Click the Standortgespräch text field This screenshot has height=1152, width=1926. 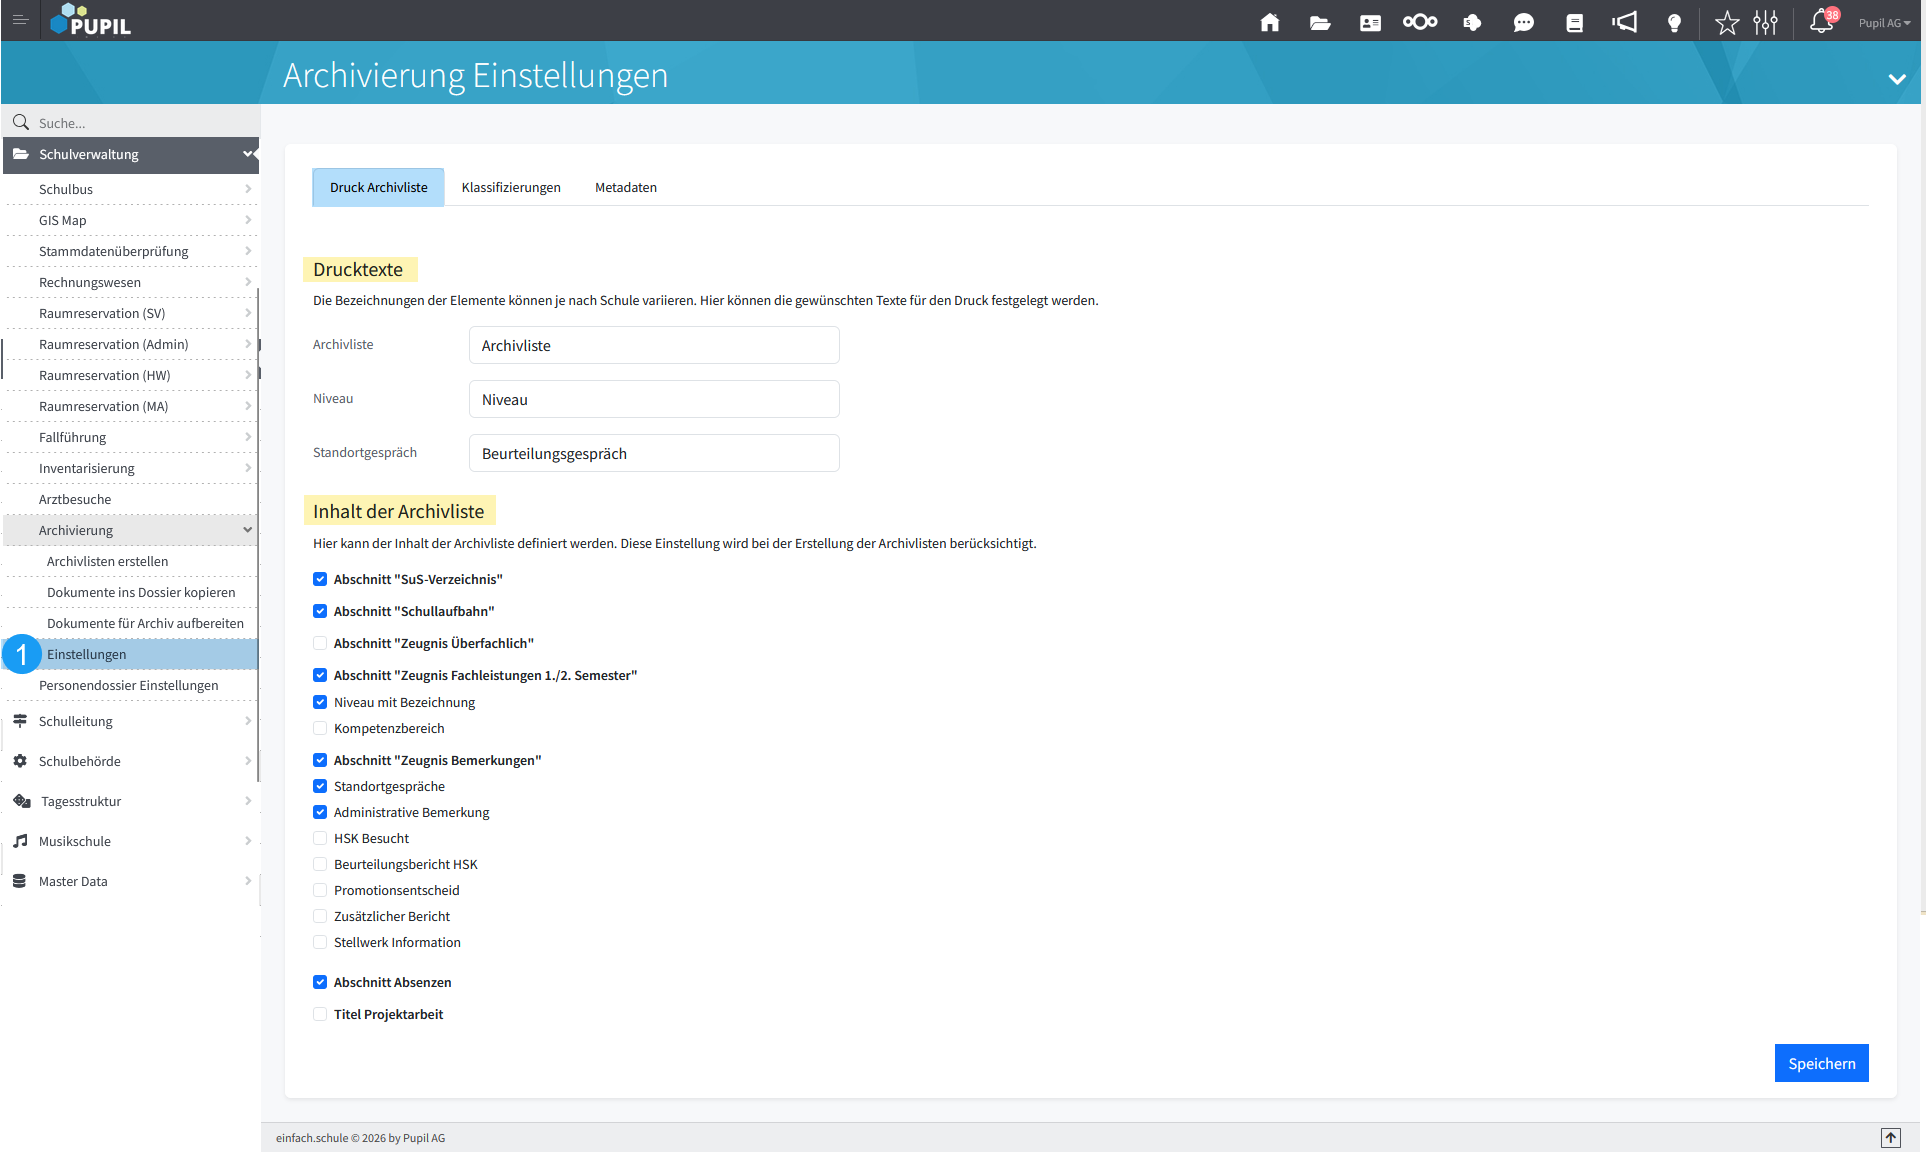(x=654, y=453)
